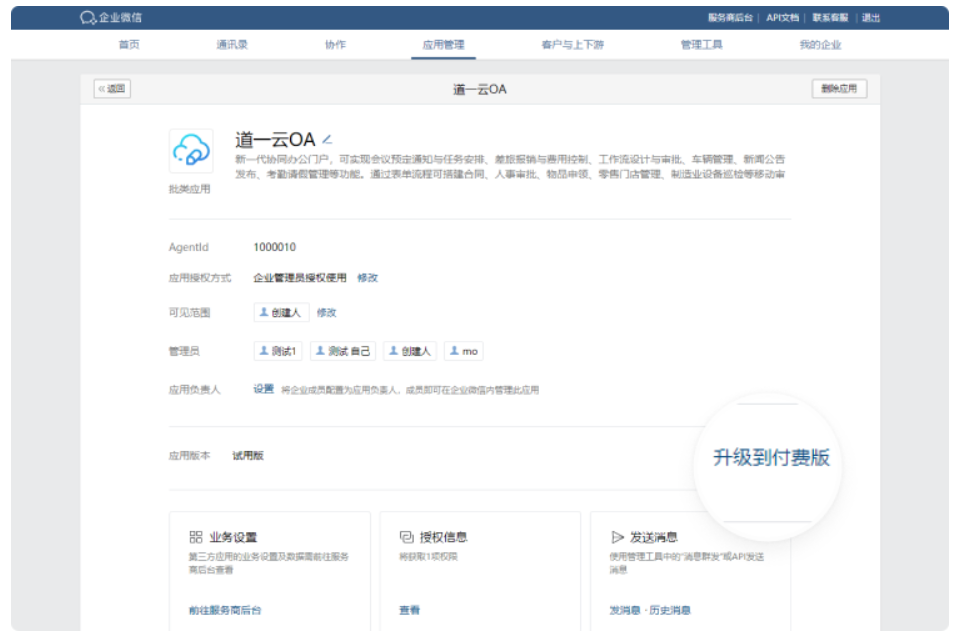
Task: Click the 删除应用 button
Action: point(839,89)
